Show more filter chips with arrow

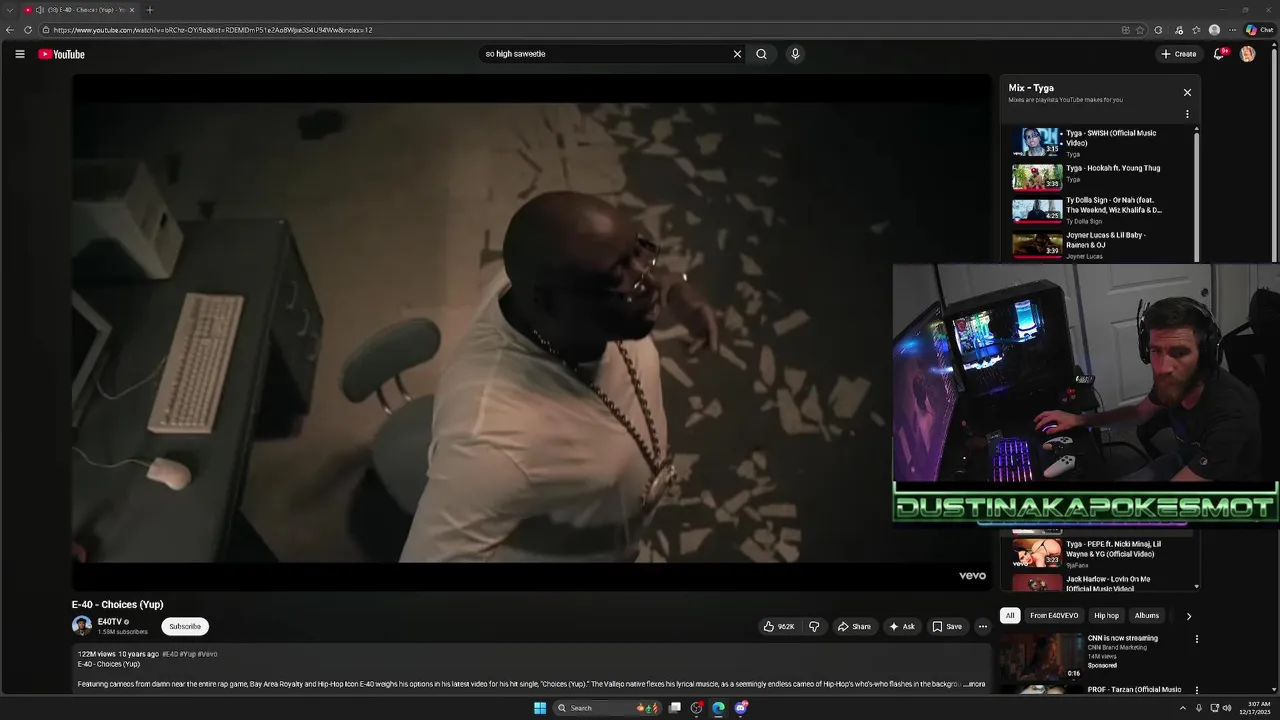tap(1189, 616)
